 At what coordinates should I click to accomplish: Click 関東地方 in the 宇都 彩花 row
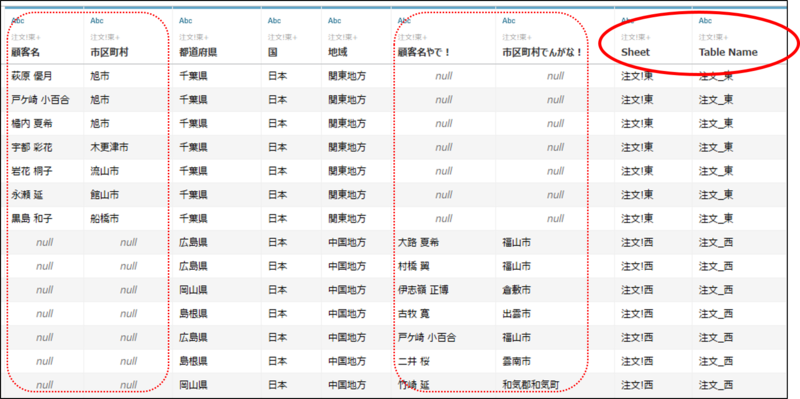347,147
